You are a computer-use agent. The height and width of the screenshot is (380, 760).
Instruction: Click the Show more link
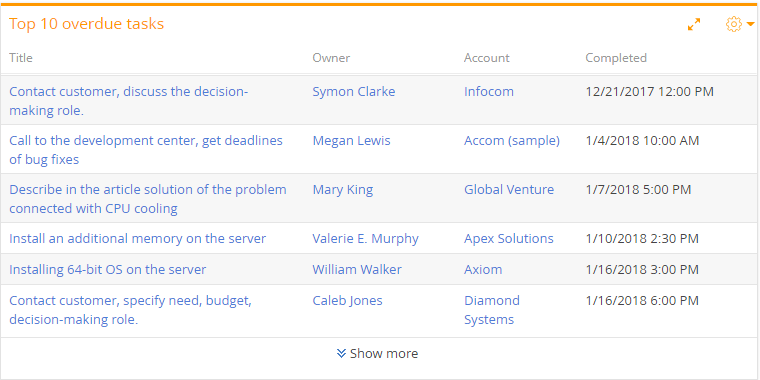pyautogui.click(x=377, y=353)
